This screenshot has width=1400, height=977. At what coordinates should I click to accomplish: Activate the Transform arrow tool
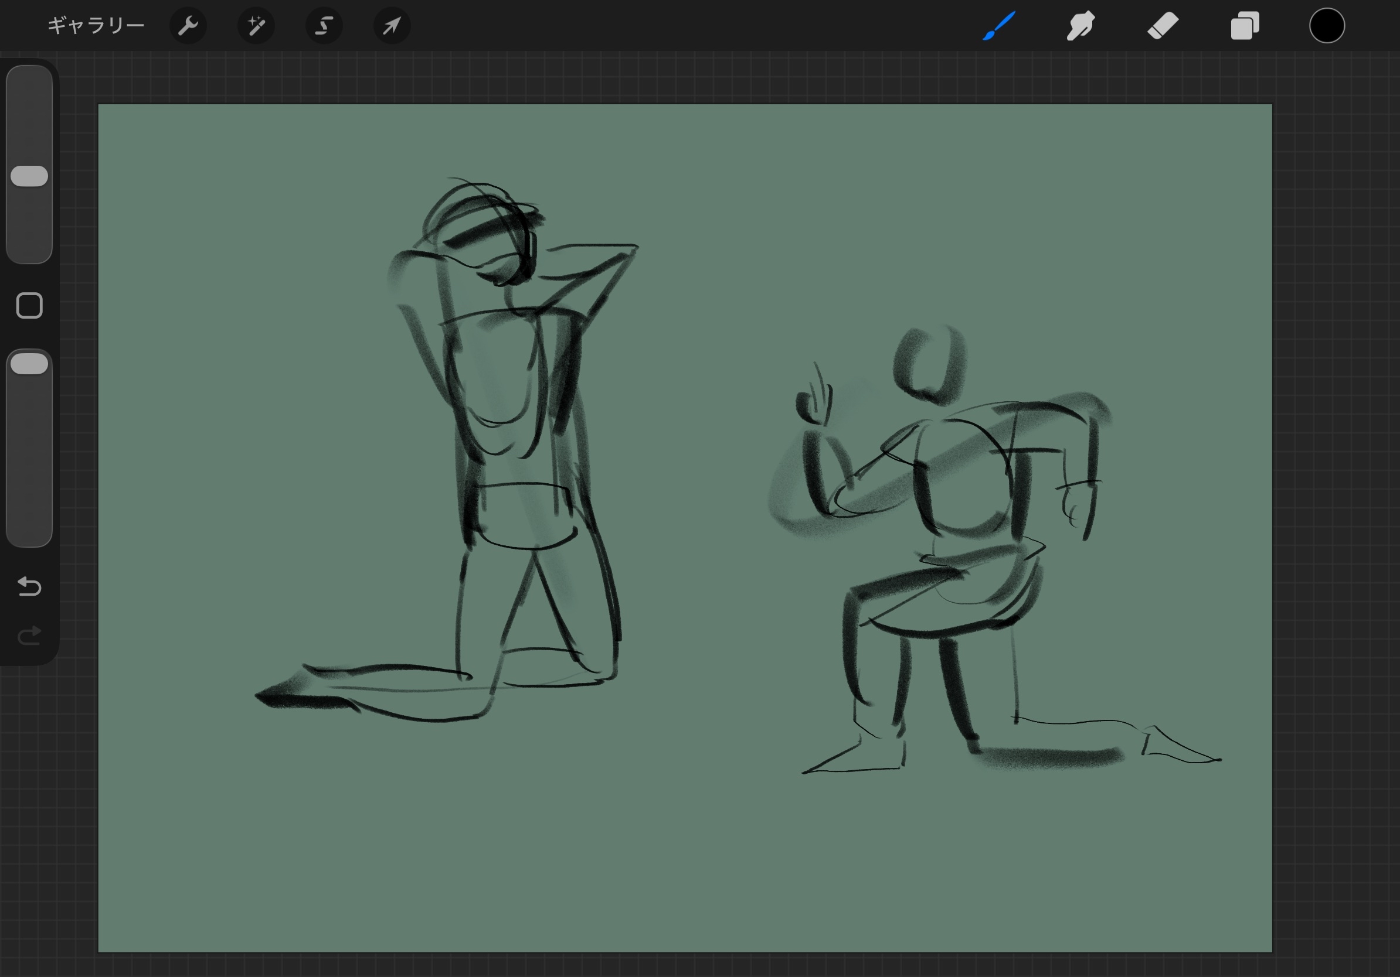(x=392, y=26)
